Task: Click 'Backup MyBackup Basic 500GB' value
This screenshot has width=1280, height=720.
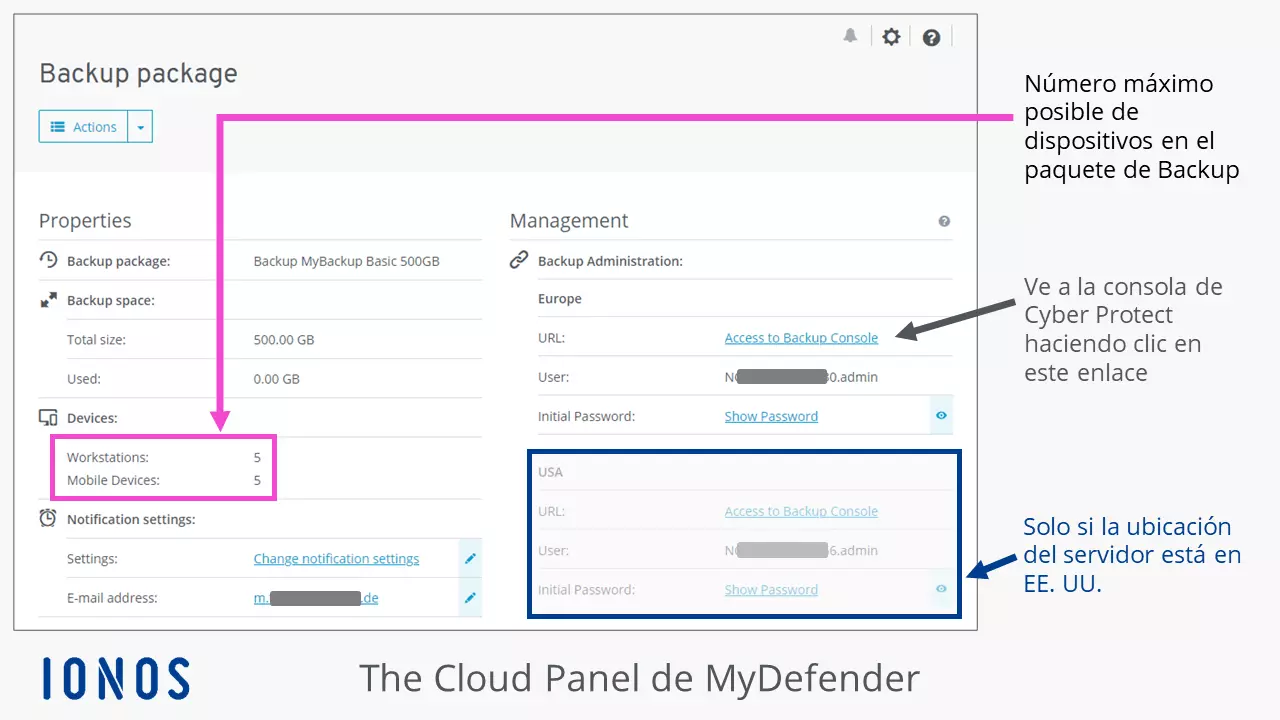Action: pyautogui.click(x=347, y=261)
